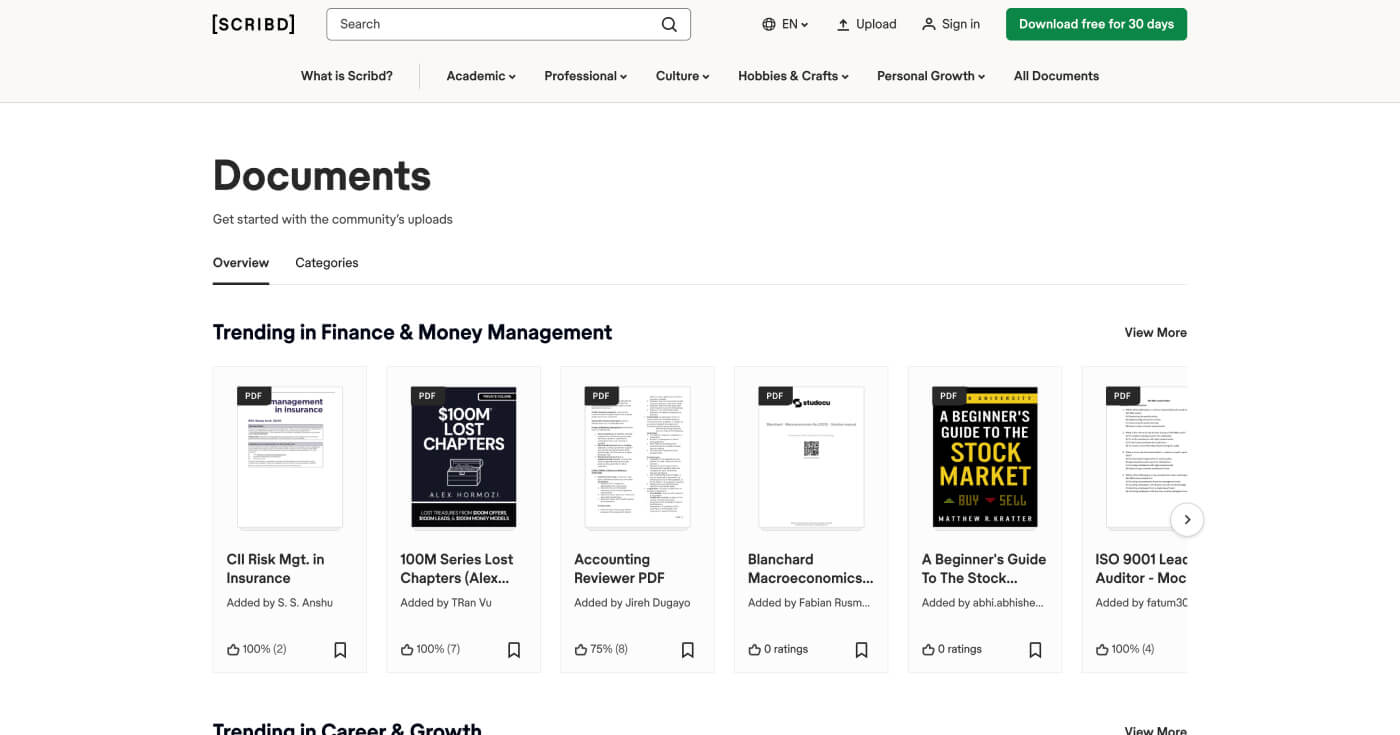Screen dimensions: 1400x735
Task: Click the thumbs-up rating on Accounting Reviewer PDF
Action: 580,649
